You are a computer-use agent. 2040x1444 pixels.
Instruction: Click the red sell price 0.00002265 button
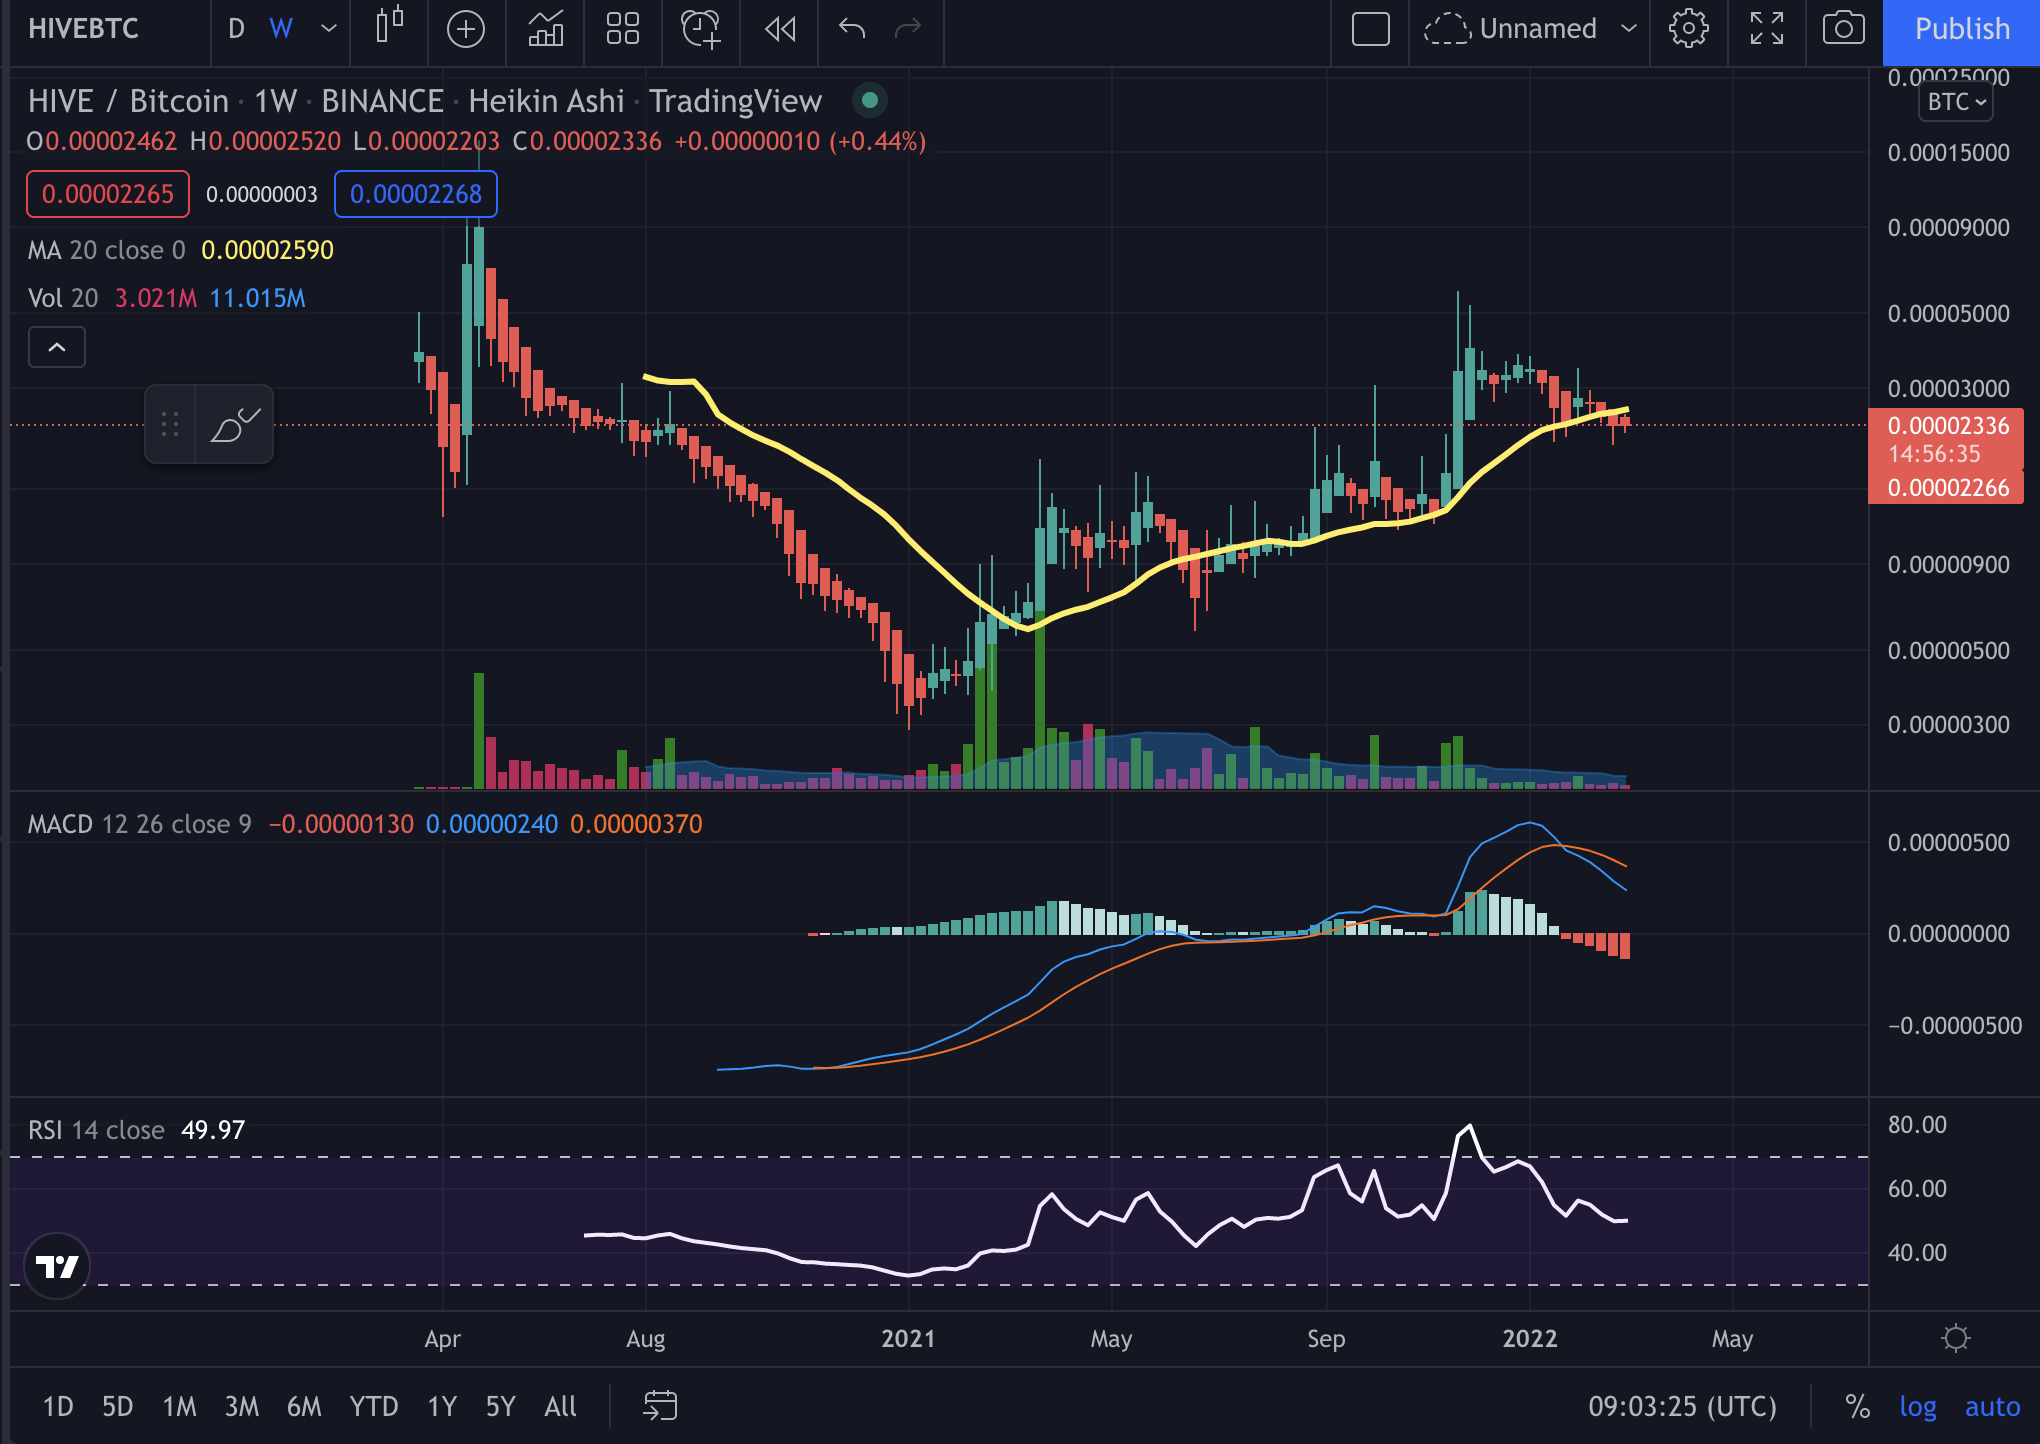[108, 194]
